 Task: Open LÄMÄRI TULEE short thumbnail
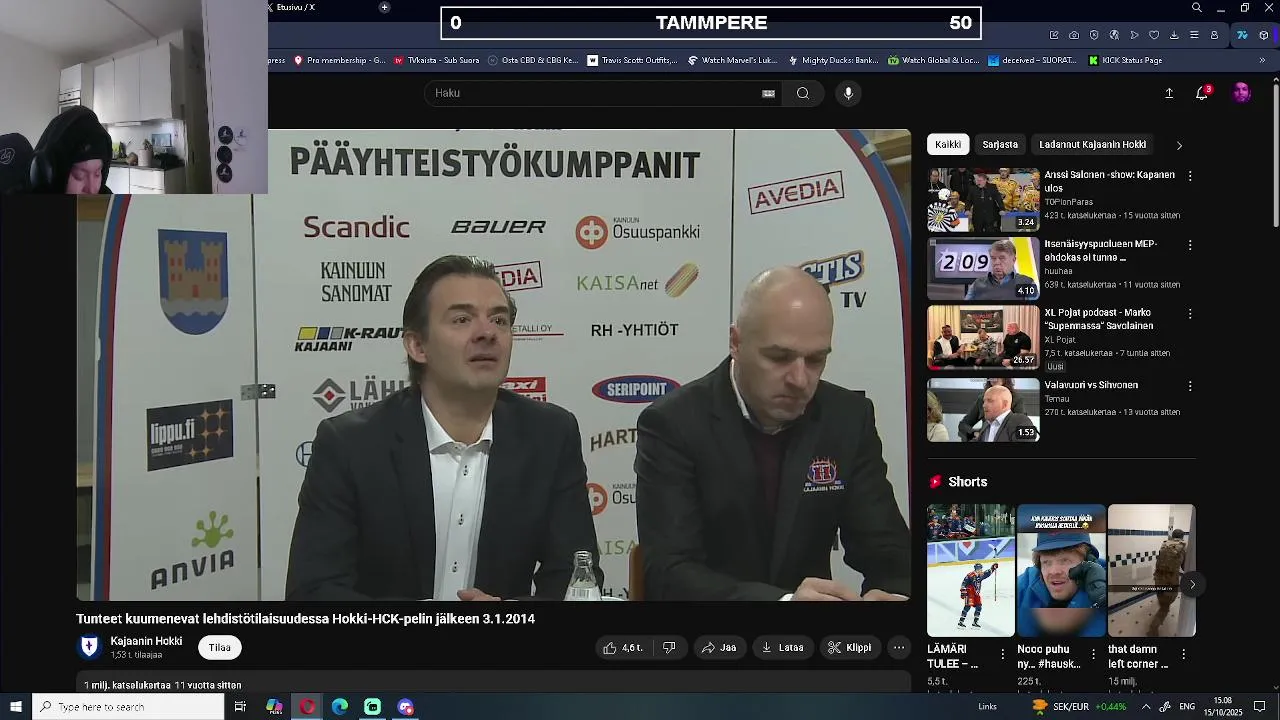click(x=970, y=570)
